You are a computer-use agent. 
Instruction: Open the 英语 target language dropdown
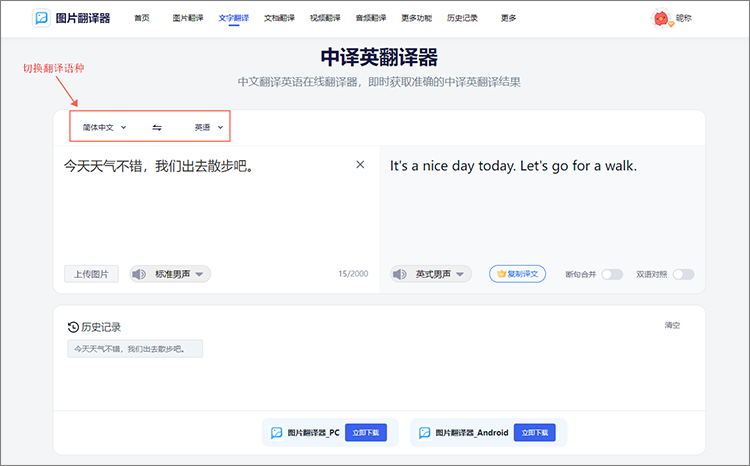(209, 127)
